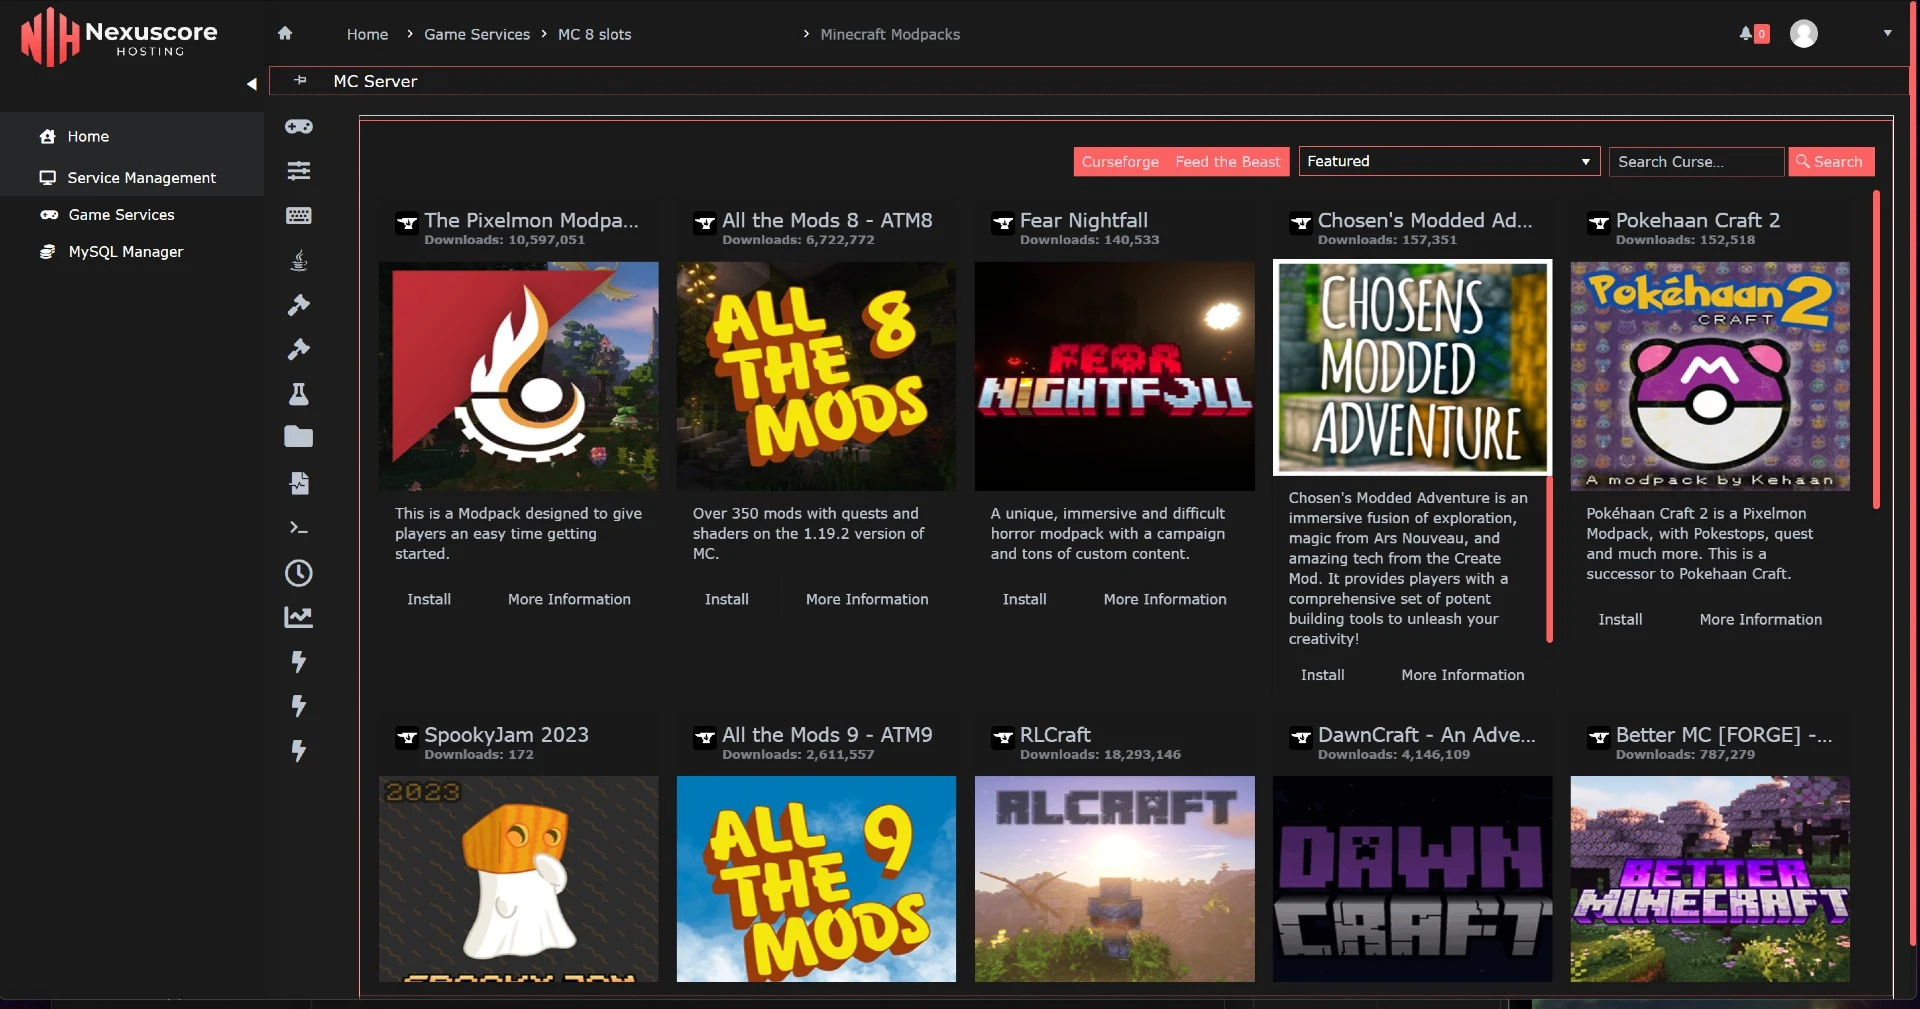Screen dimensions: 1920x1009
Task: Click the Curseforge icon beside SpookyJam 2023
Action: click(407, 738)
